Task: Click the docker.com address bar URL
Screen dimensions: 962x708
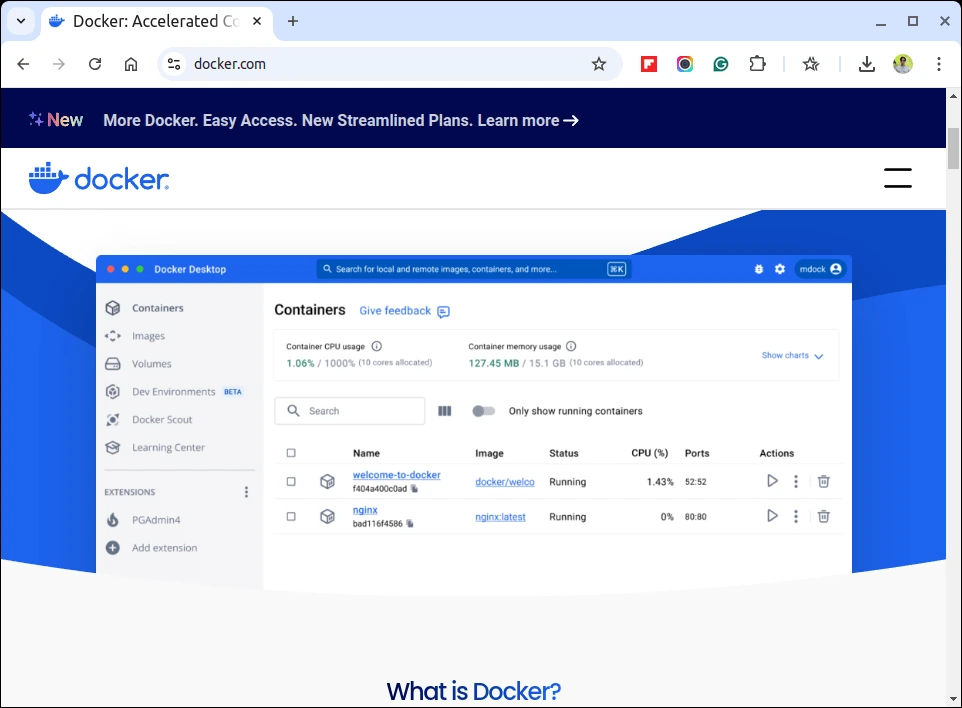Action: pyautogui.click(x=230, y=64)
